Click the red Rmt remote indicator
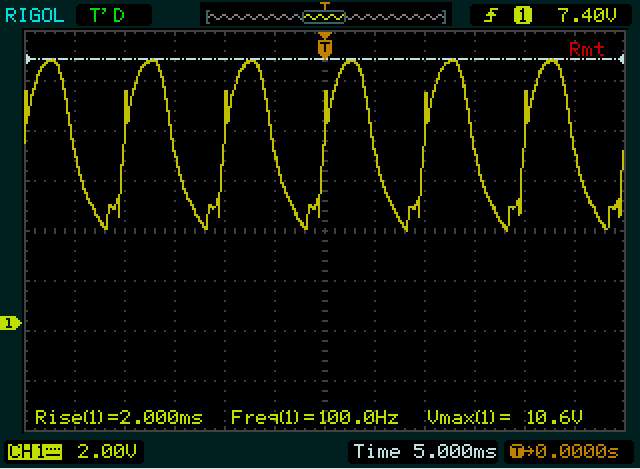This screenshot has height=469, width=640. pos(587,49)
